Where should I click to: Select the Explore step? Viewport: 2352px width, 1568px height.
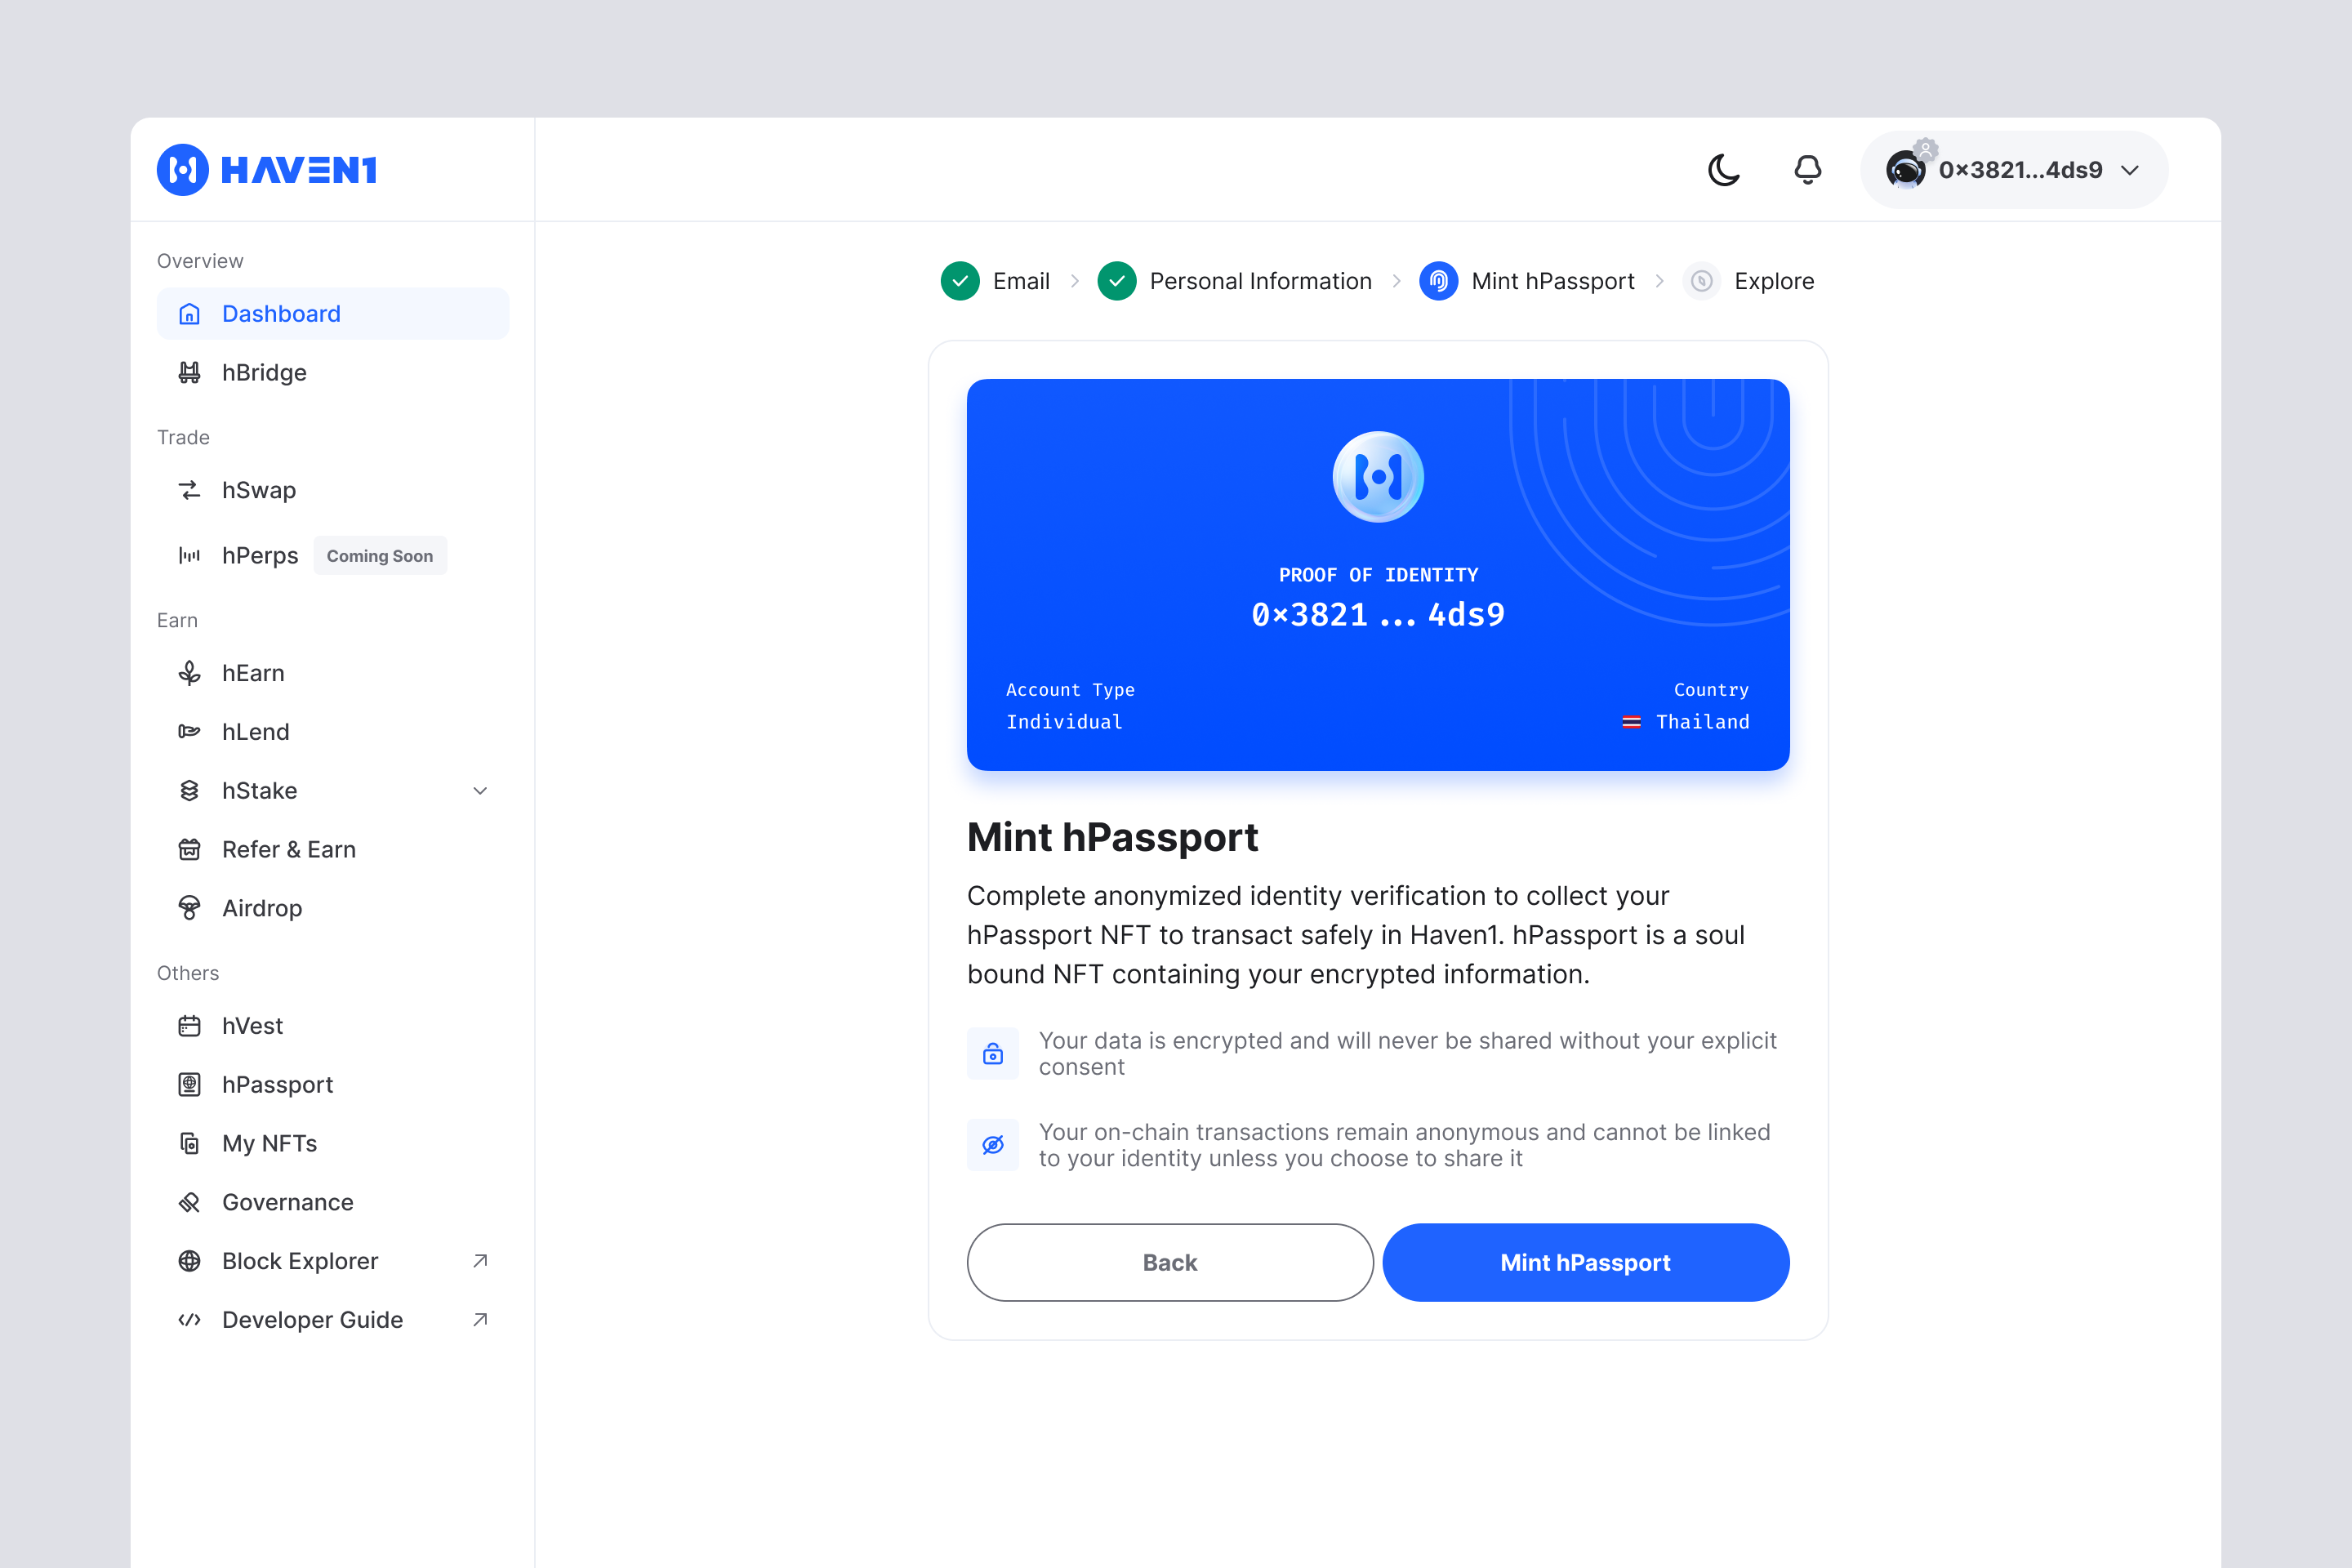click(1773, 281)
